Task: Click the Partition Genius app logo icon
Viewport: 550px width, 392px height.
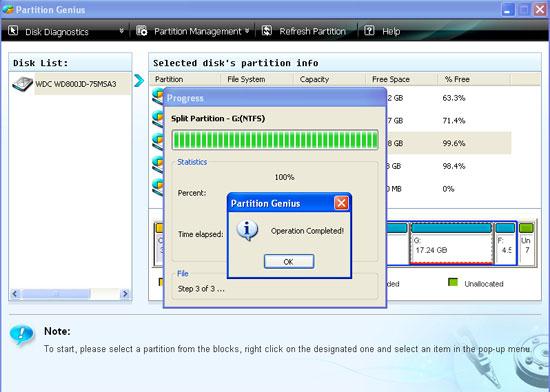Action: click(x=7, y=9)
